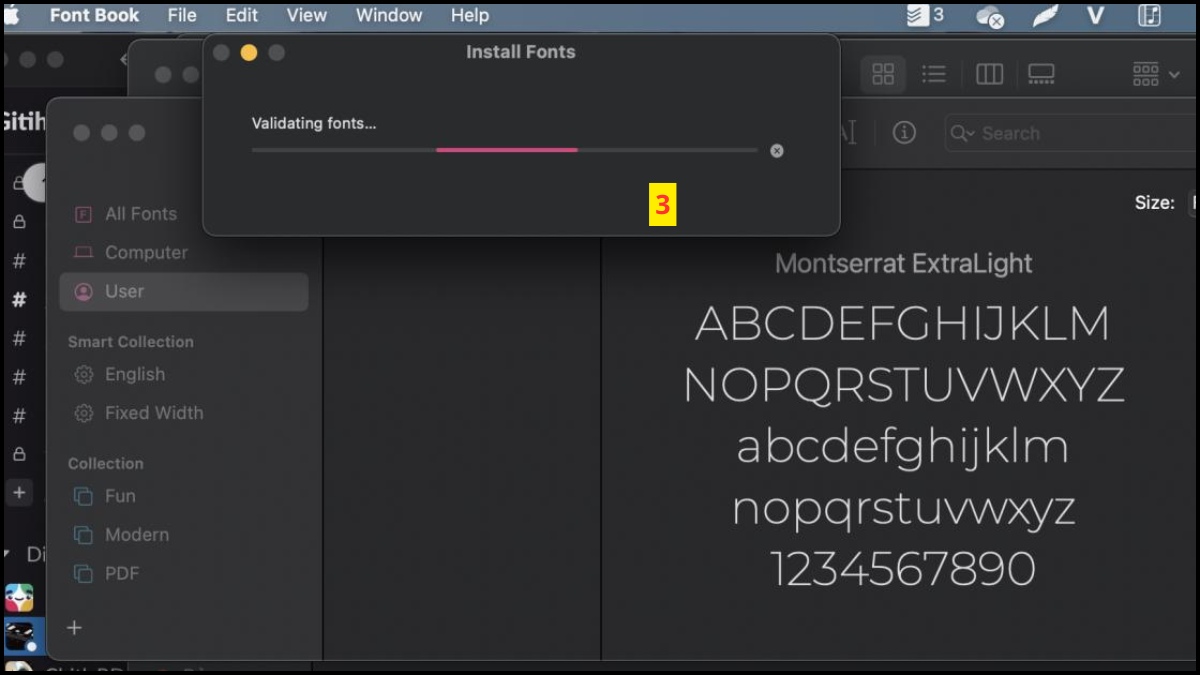1200x675 pixels.
Task: Select the Modern collection
Action: pos(137,535)
